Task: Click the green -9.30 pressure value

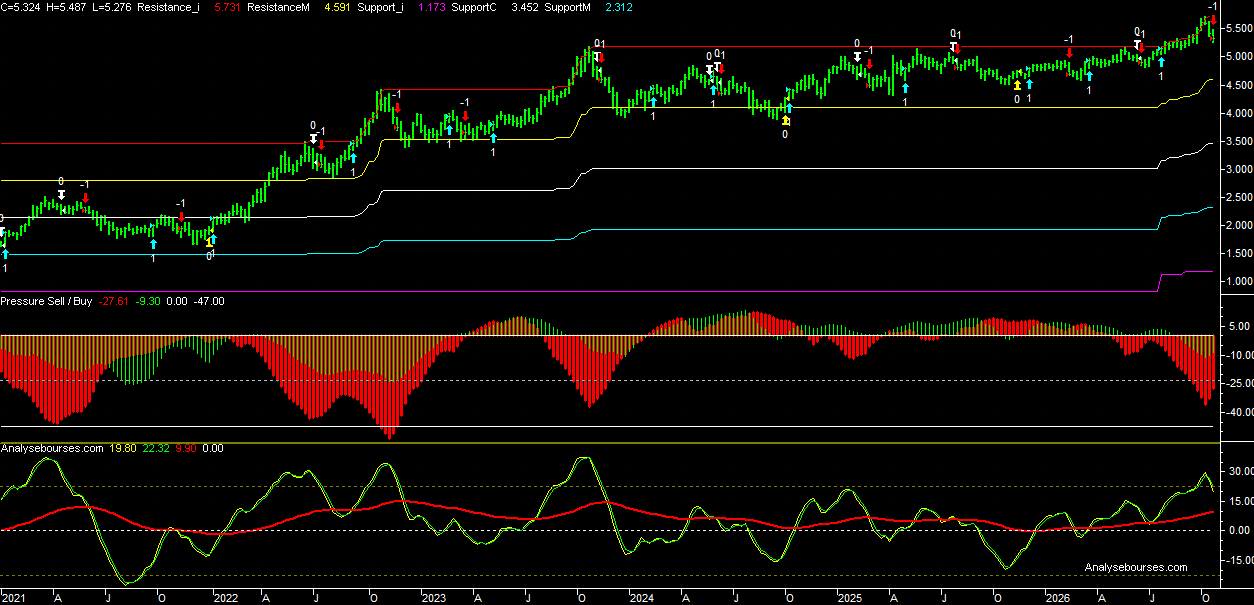Action: (149, 301)
